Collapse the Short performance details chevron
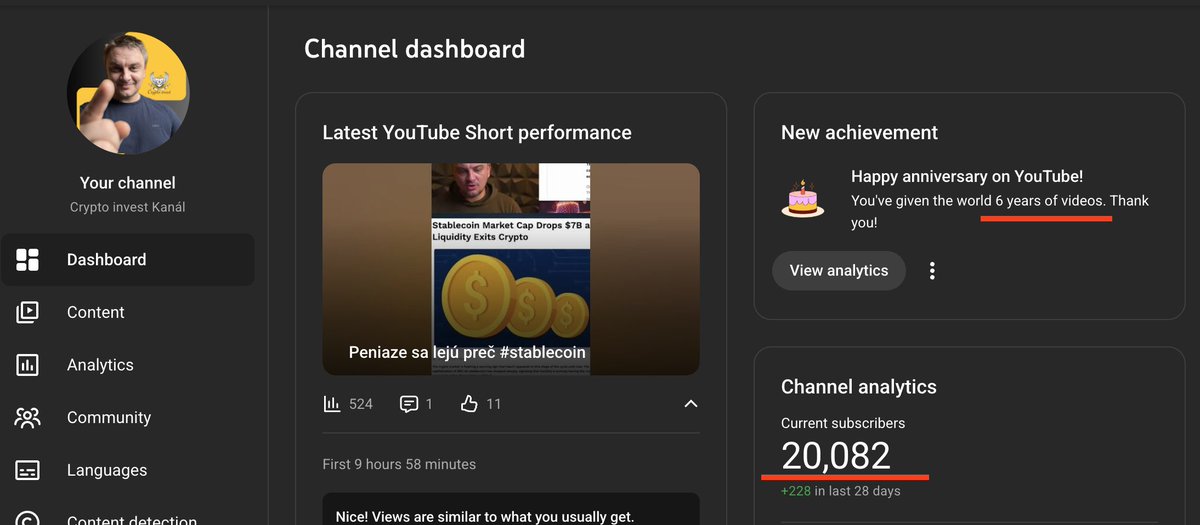 point(690,404)
